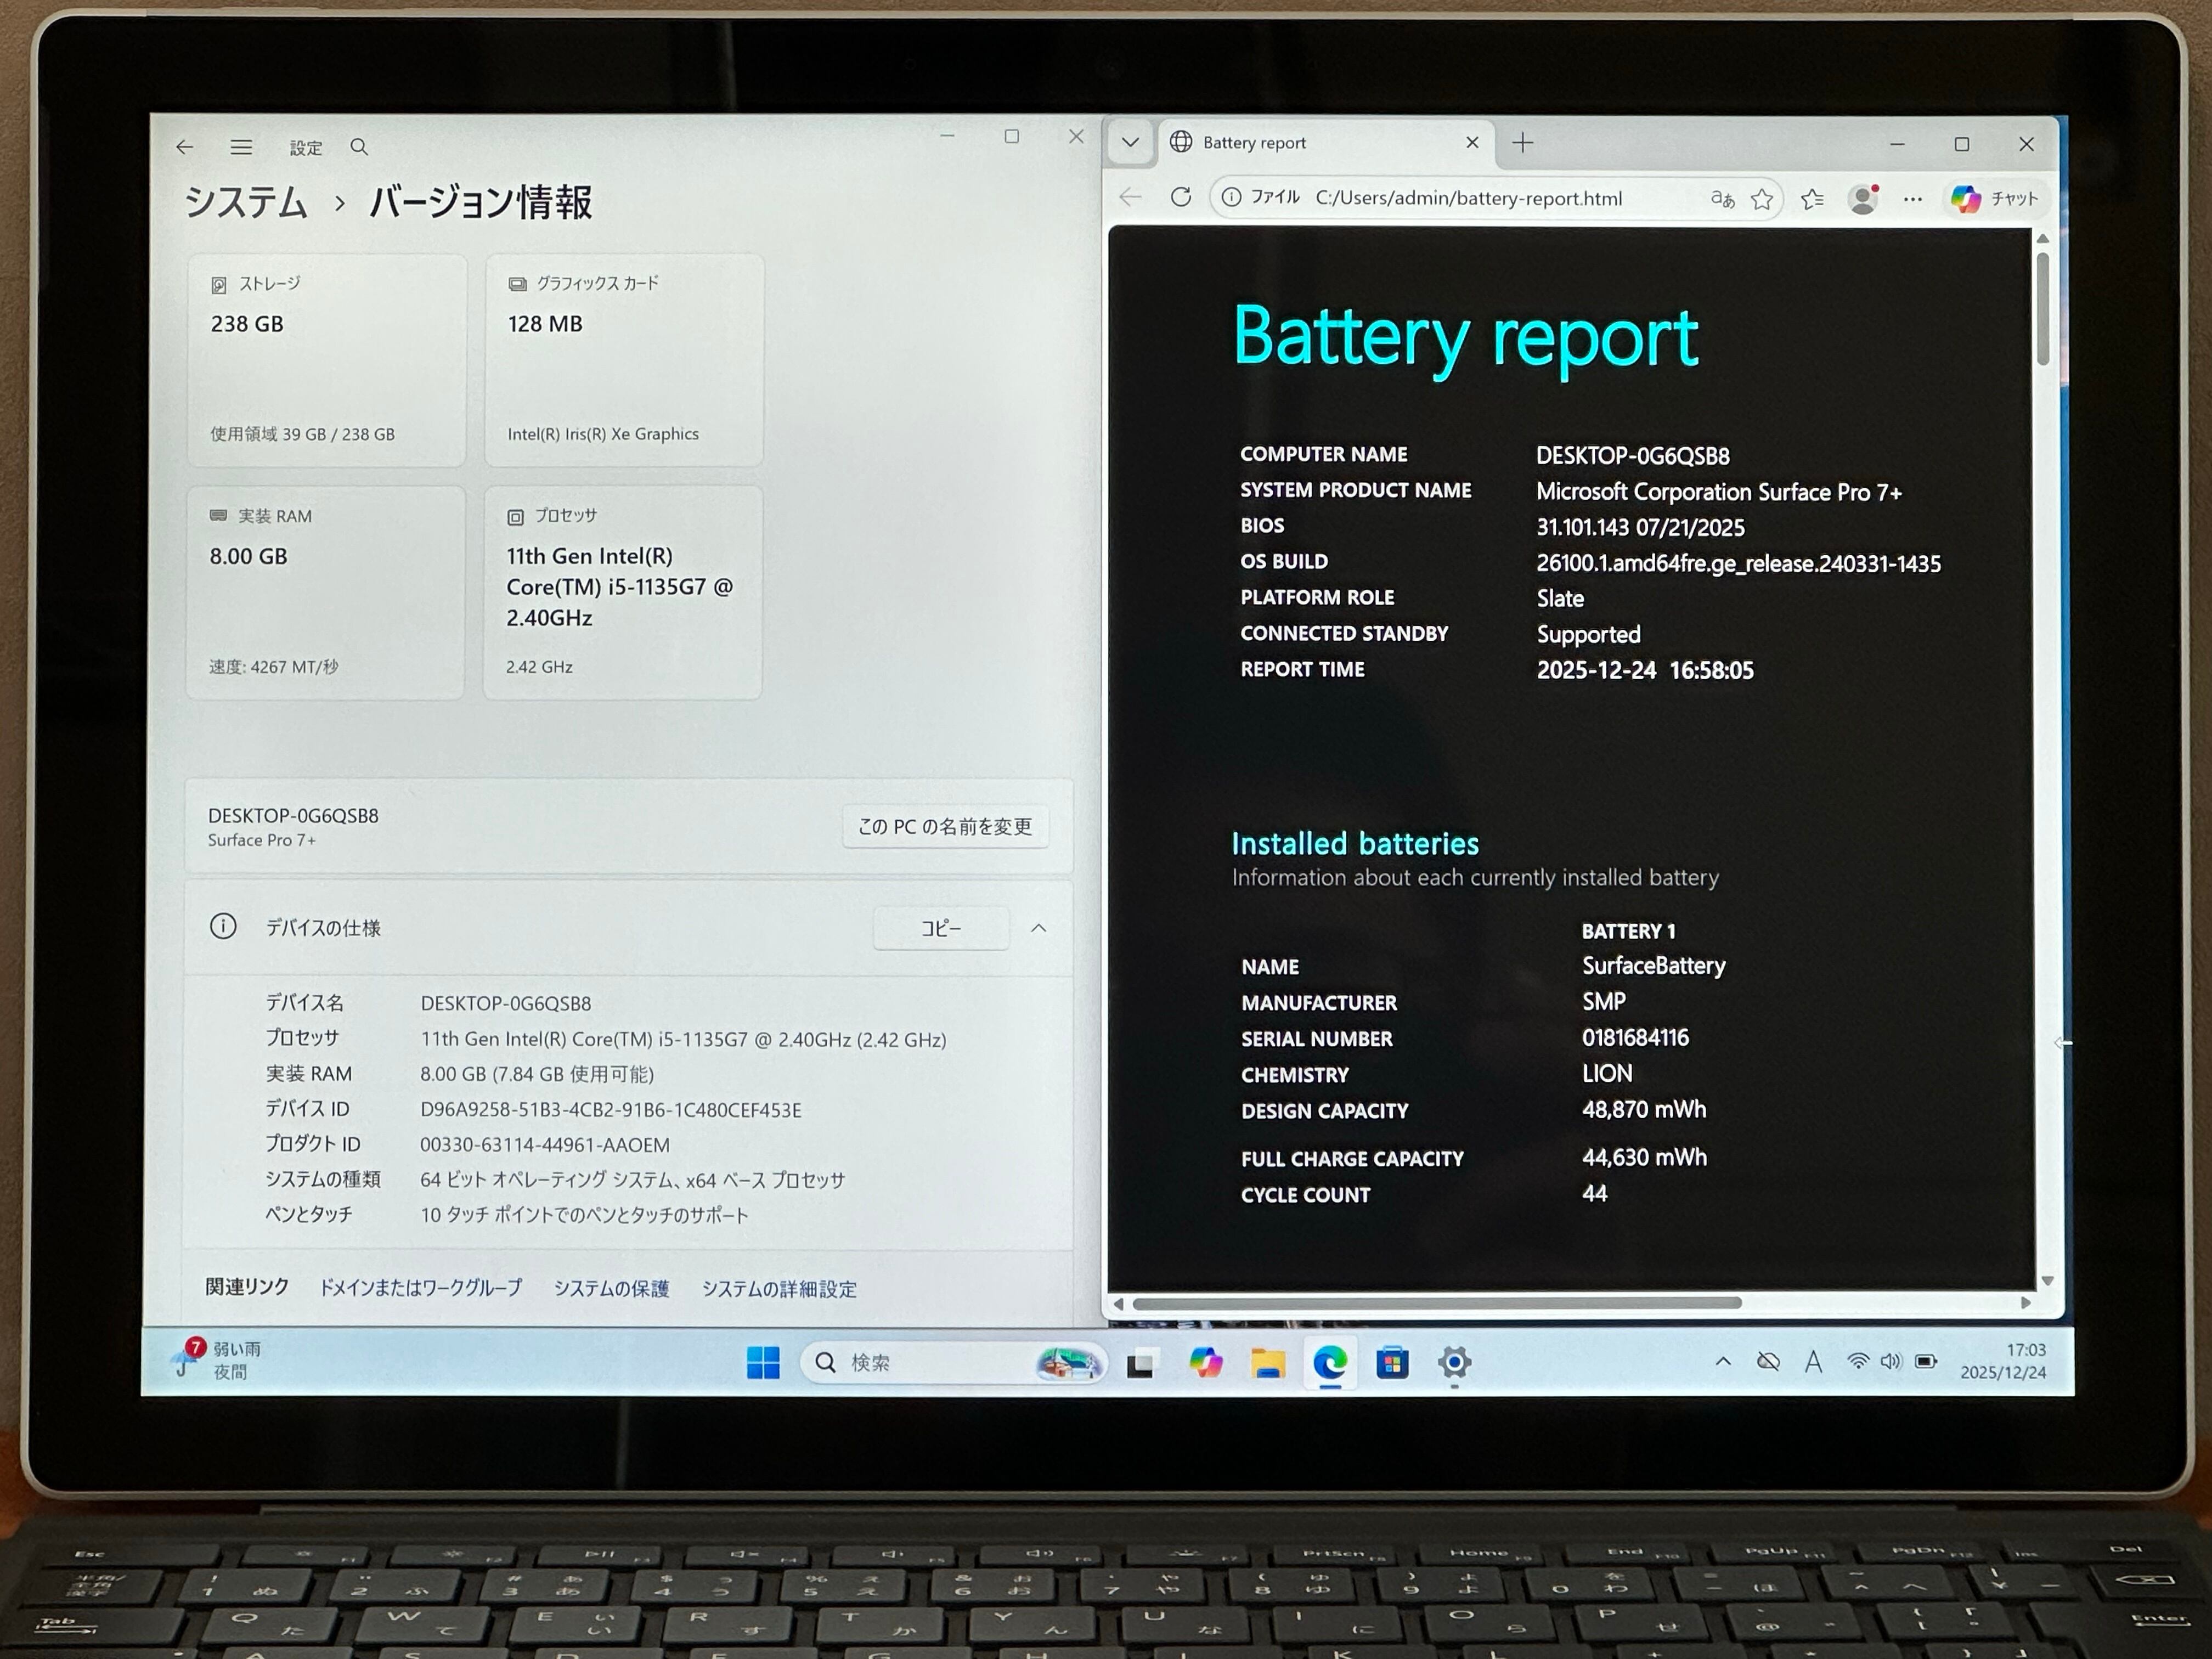The image size is (2212, 1659).
Task: Expand the Edge tab actions dropdown
Action: click(x=1130, y=142)
